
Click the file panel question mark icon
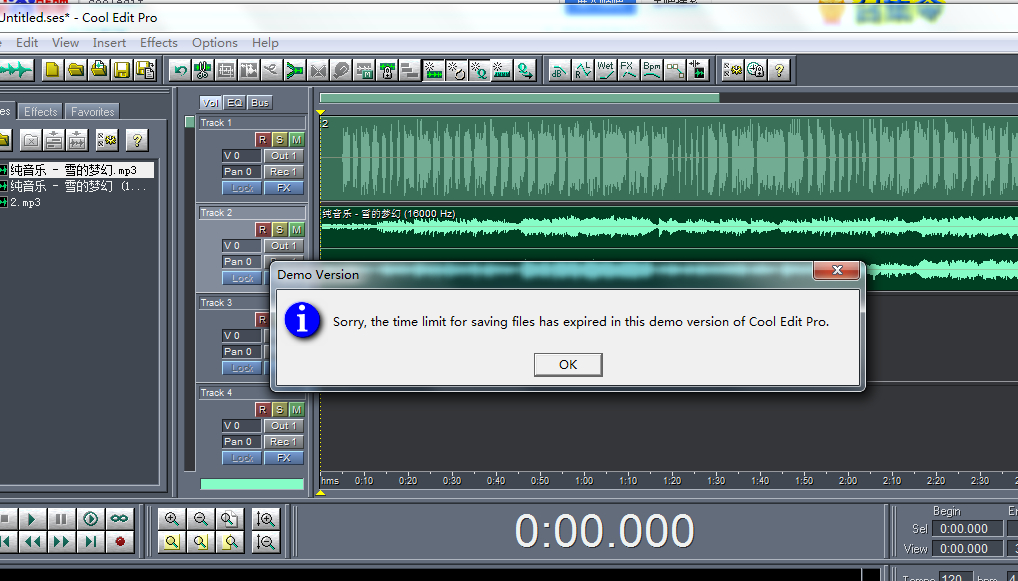coord(136,139)
